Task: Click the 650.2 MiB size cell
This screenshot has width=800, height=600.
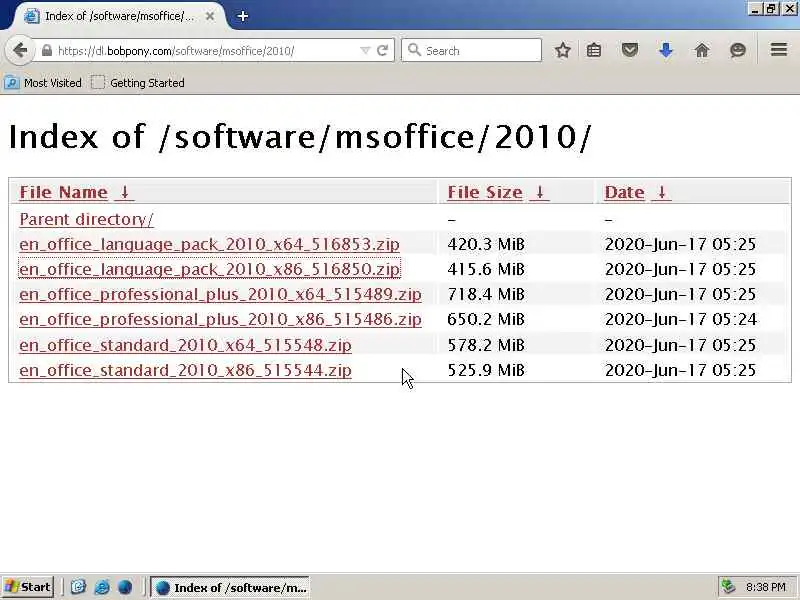Action: 486,319
